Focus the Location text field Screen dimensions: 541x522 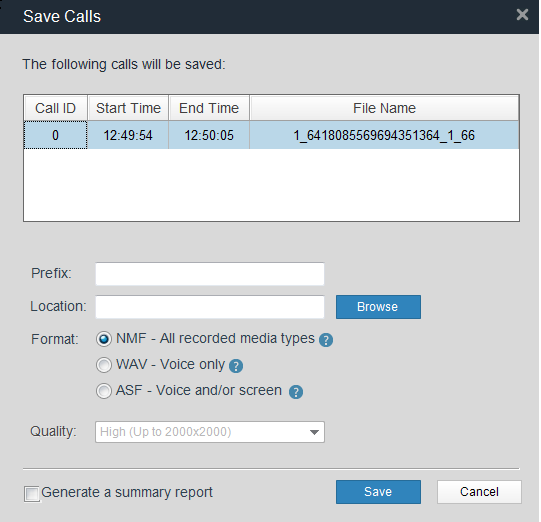210,307
